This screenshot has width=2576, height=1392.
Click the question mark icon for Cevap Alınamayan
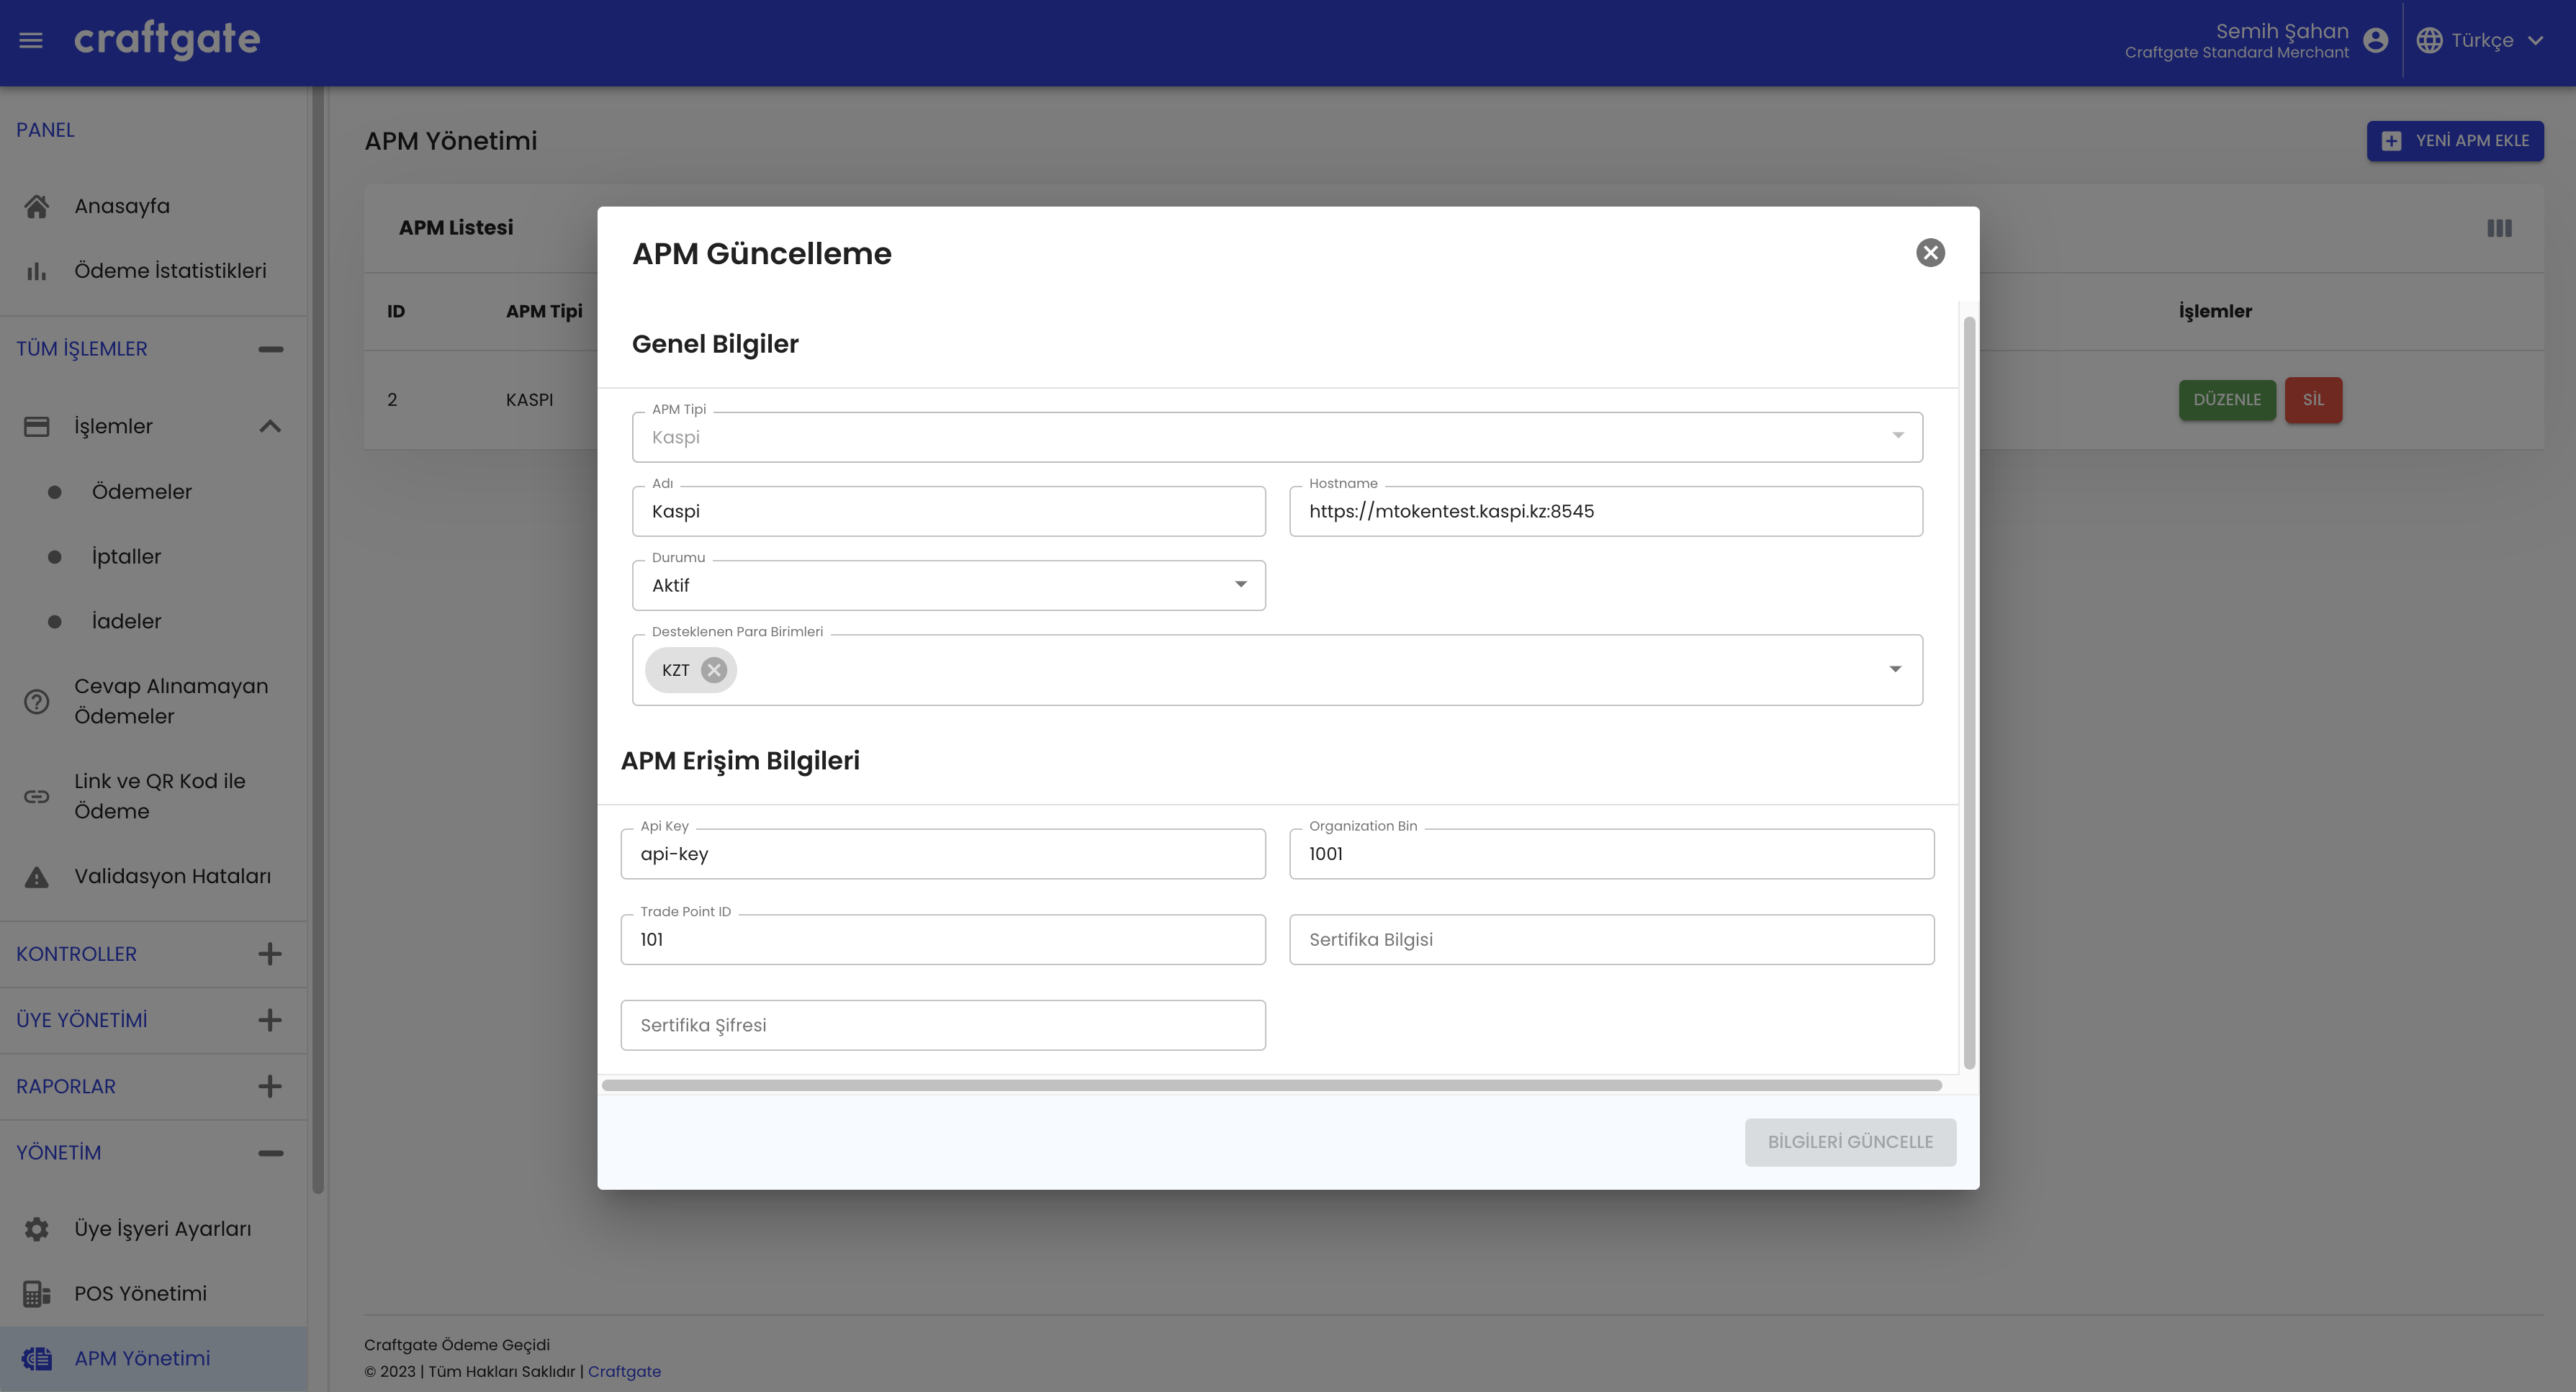coord(37,701)
